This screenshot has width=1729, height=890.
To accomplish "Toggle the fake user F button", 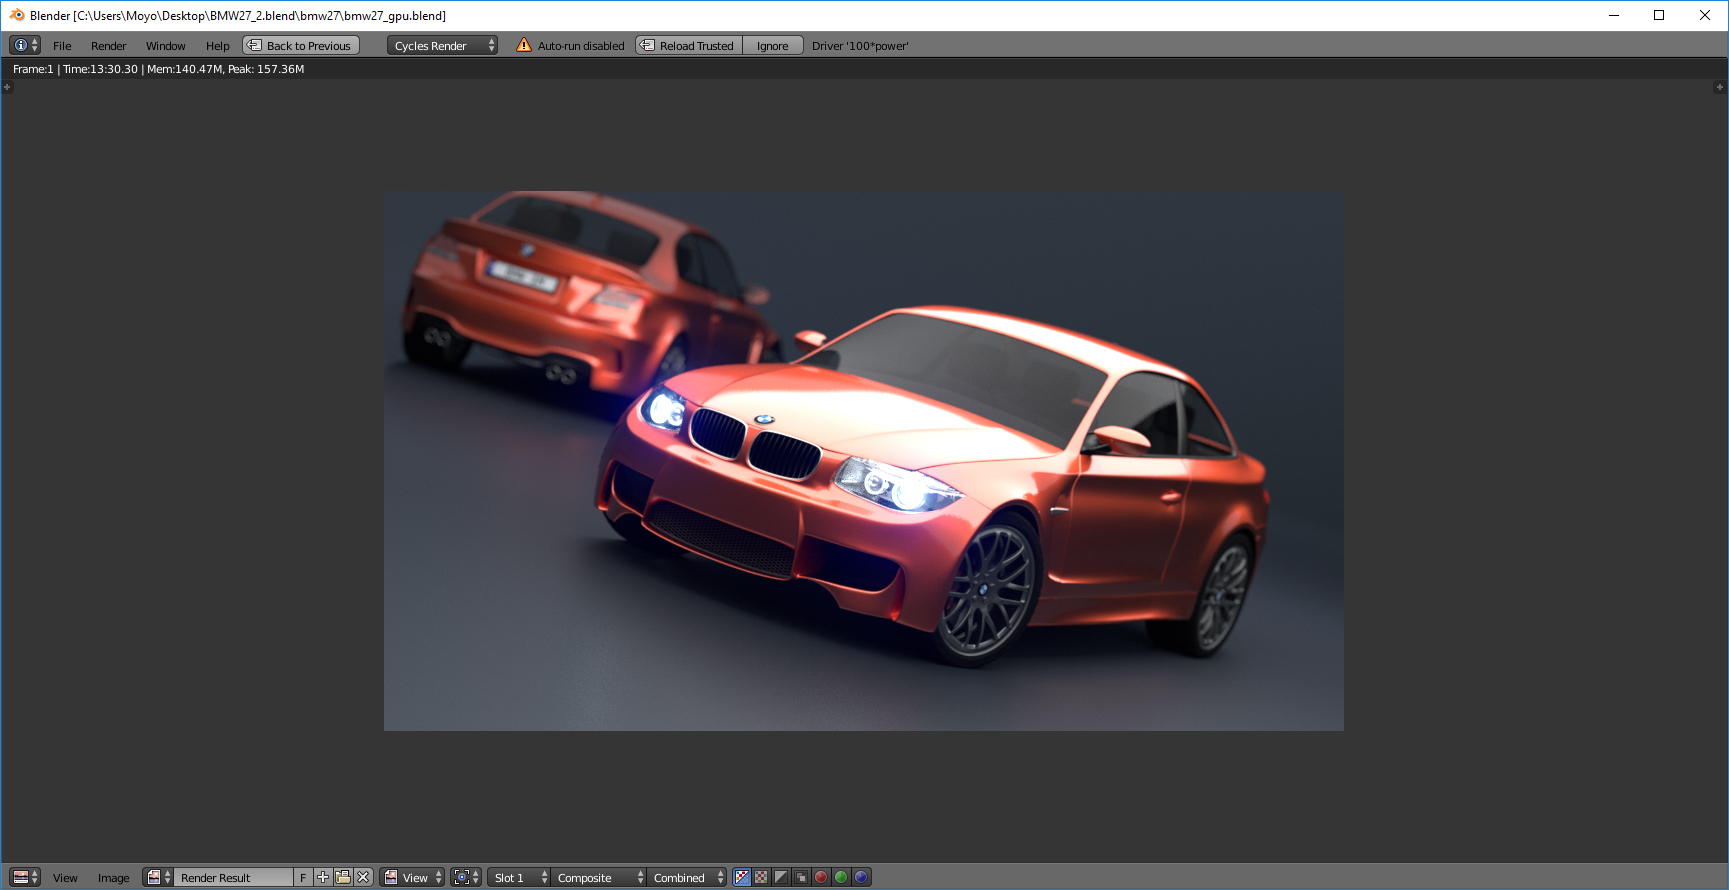I will 303,877.
